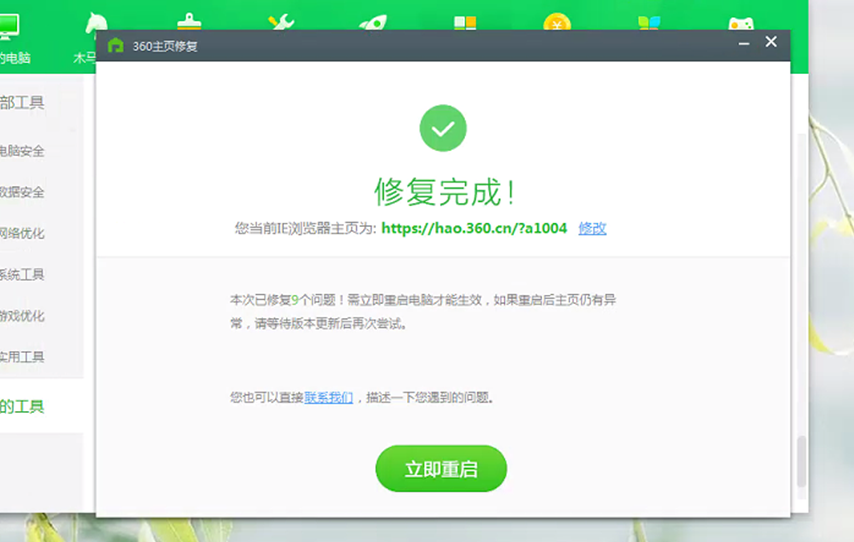Click the 360主页修复 title text
The width and height of the screenshot is (854, 542).
(x=164, y=46)
